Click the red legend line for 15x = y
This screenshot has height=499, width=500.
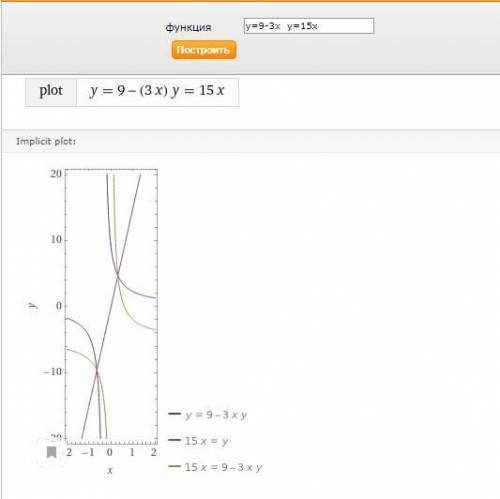[174, 440]
